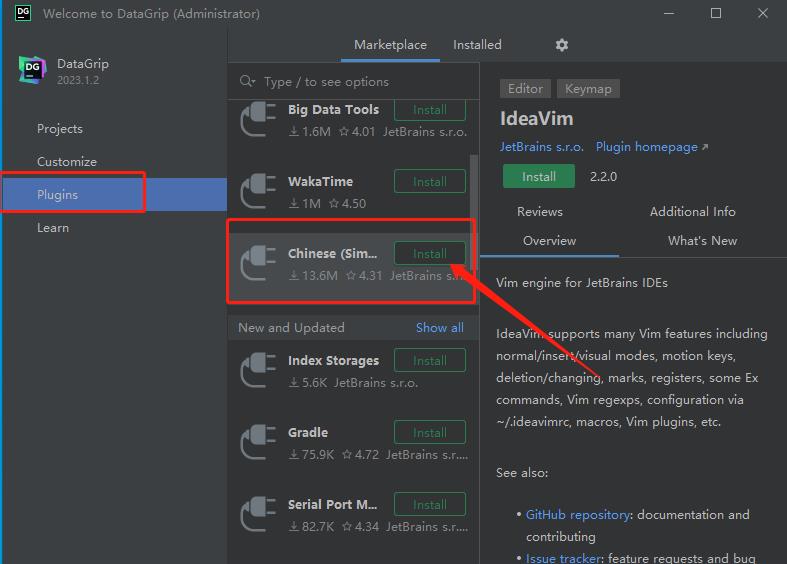Image resolution: width=787 pixels, height=564 pixels.
Task: Open Projects in the sidebar
Action: (x=60, y=129)
